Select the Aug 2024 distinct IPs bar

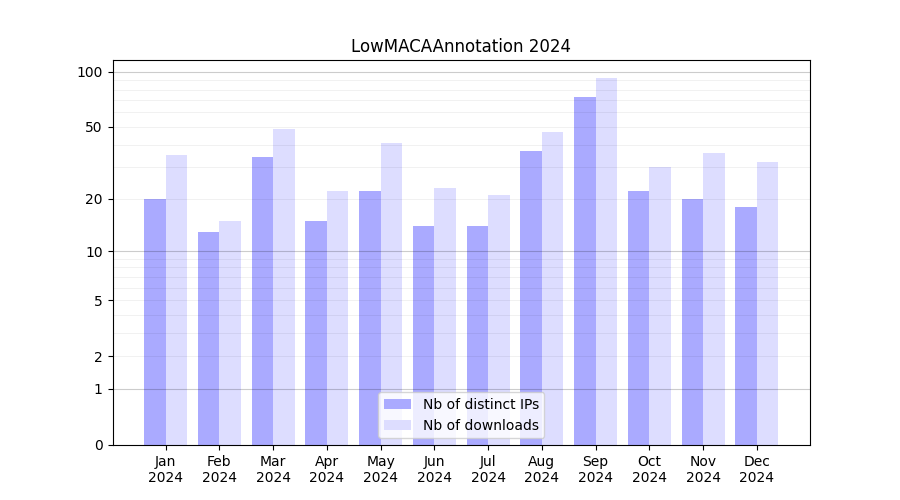pos(531,297)
